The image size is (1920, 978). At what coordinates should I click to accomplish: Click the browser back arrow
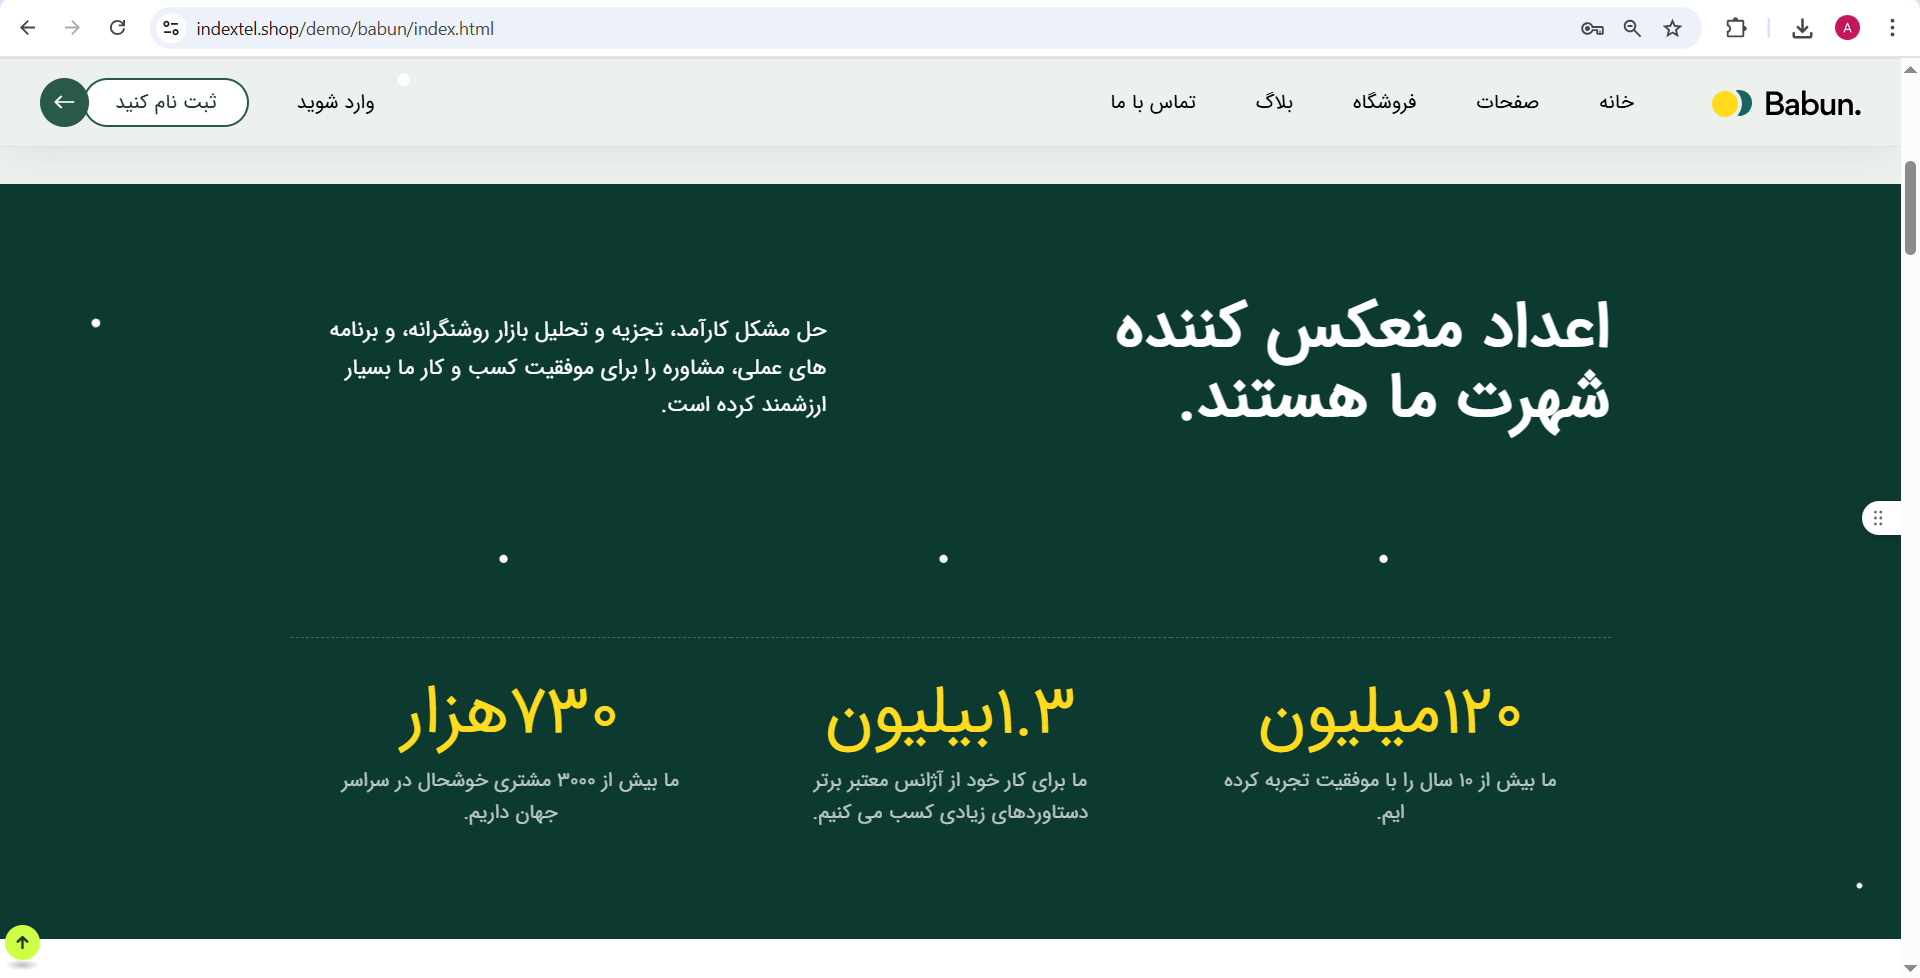click(x=28, y=28)
